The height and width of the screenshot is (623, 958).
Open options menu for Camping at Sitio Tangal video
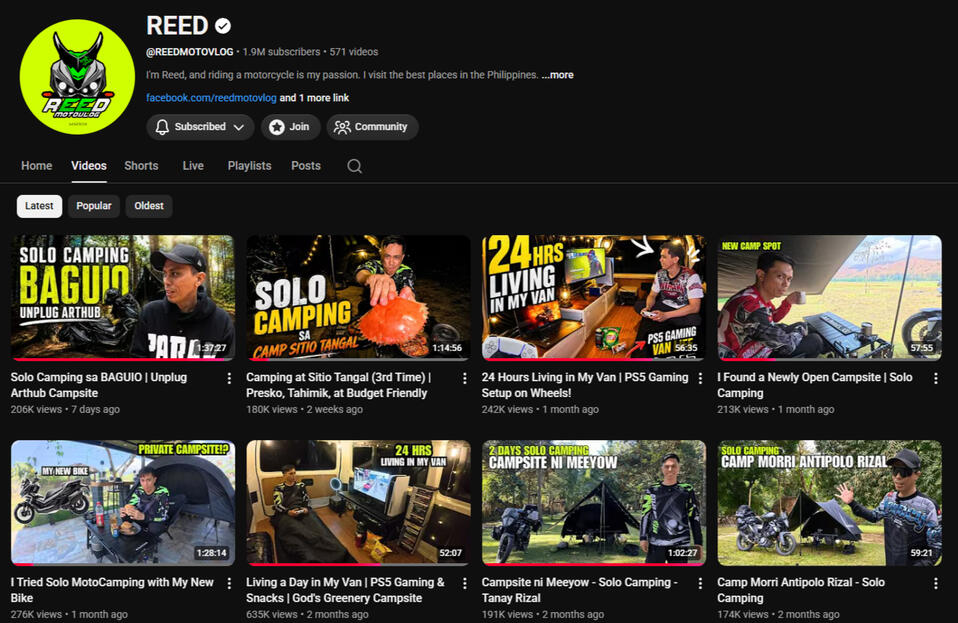(465, 379)
